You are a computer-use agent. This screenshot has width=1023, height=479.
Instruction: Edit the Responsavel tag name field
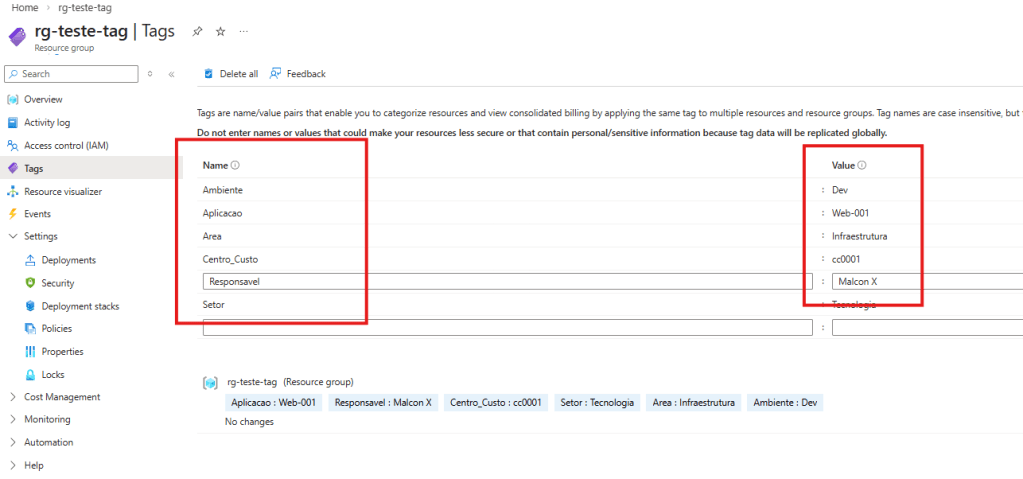(507, 282)
